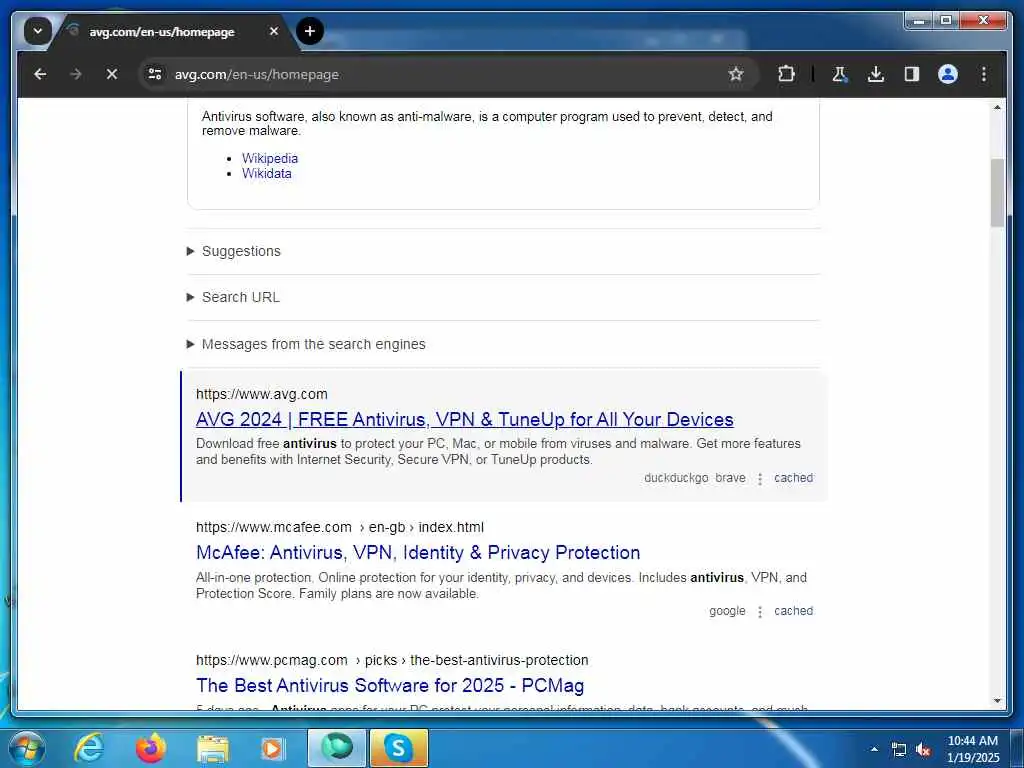
Task: Go back to previous page
Action: tap(40, 74)
